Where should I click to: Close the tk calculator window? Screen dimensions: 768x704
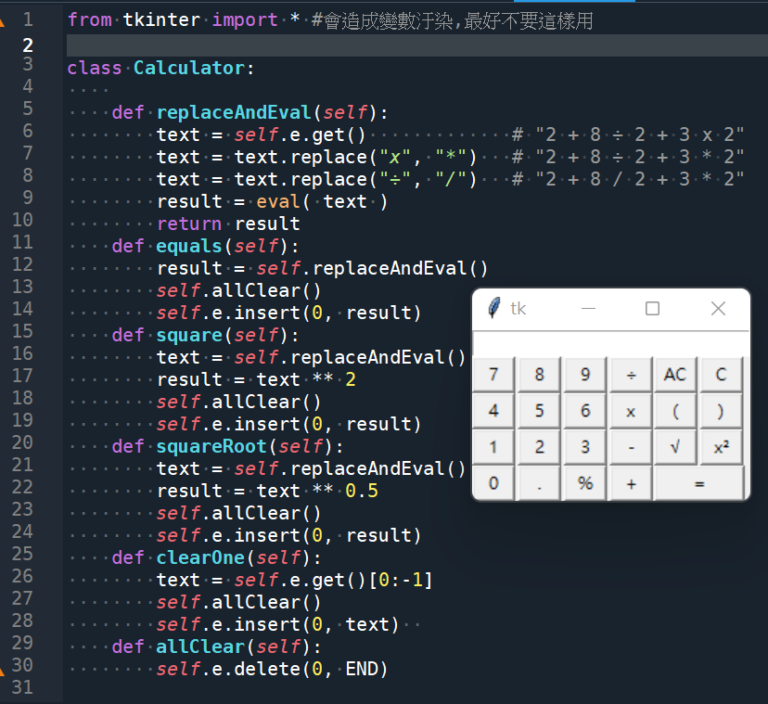(718, 309)
